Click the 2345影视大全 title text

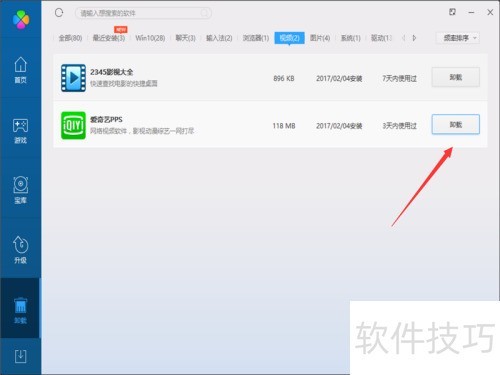click(x=112, y=72)
